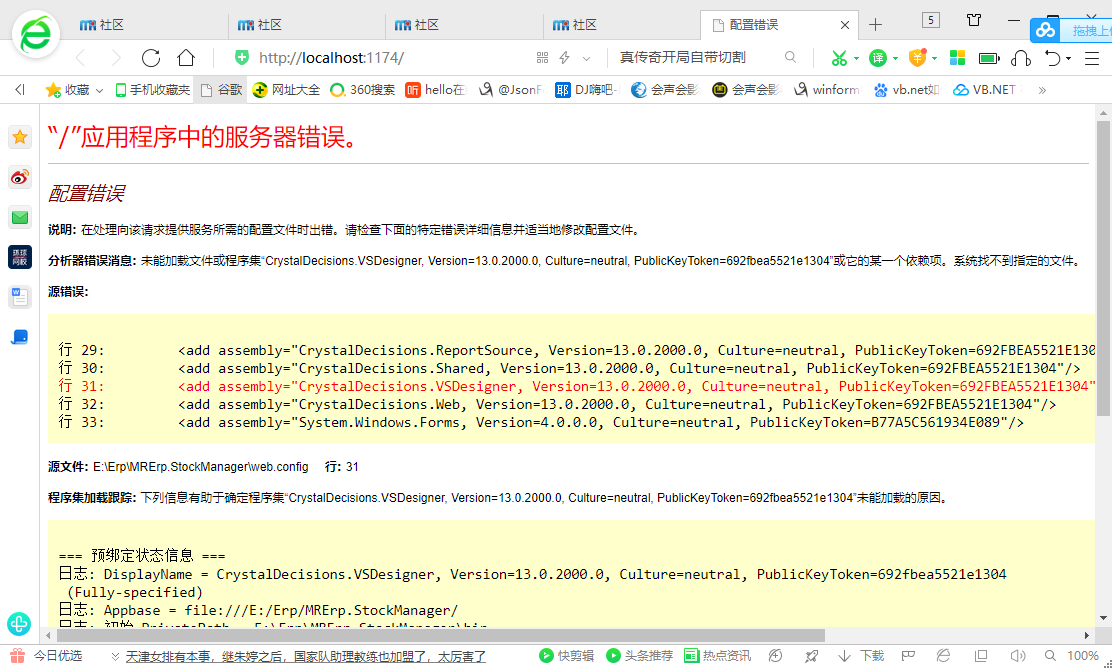Click the yuan shield wallet icon

click(x=918, y=58)
